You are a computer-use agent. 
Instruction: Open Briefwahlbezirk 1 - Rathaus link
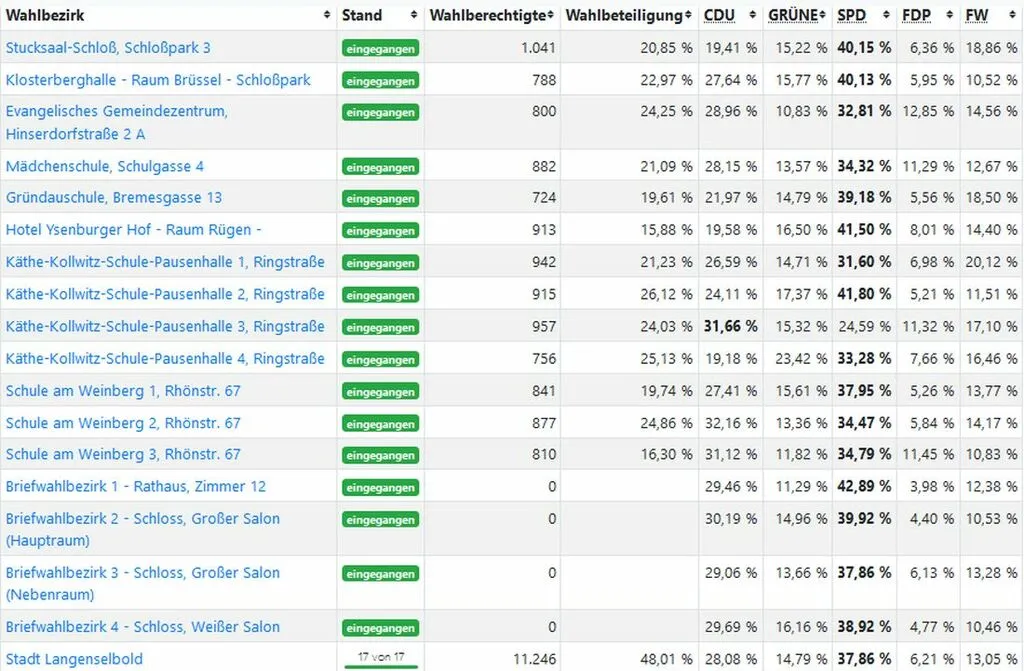(136, 486)
